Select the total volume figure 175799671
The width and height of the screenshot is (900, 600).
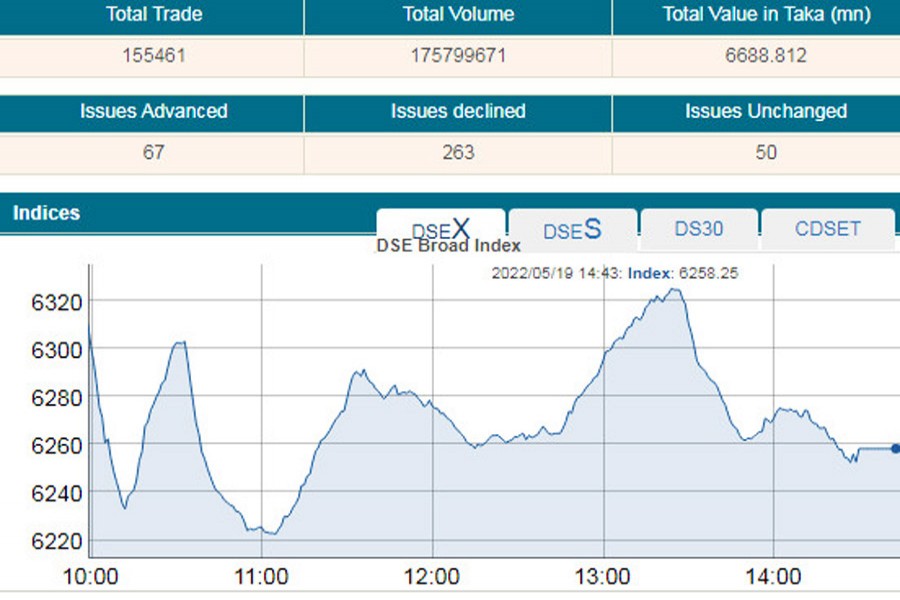point(458,56)
